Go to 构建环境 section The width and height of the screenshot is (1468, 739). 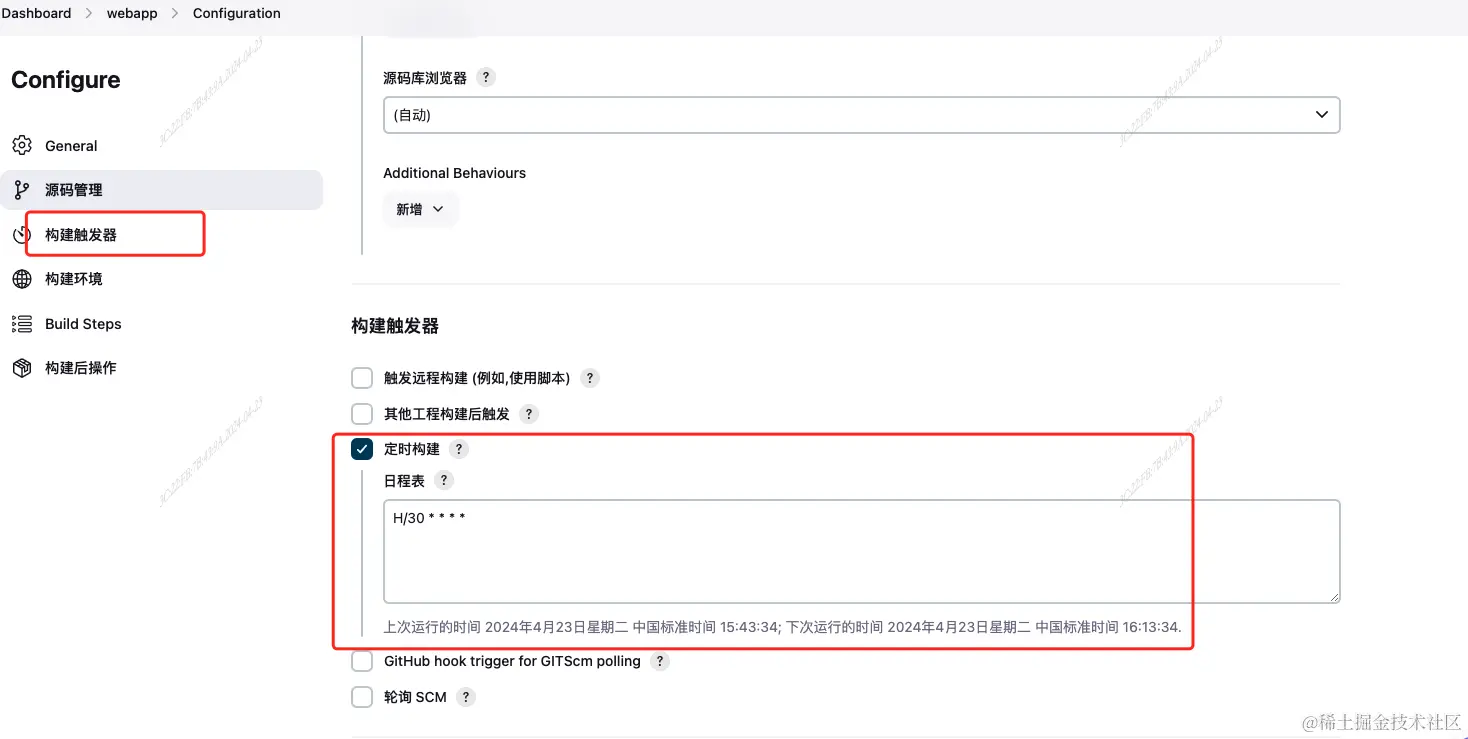point(161,279)
